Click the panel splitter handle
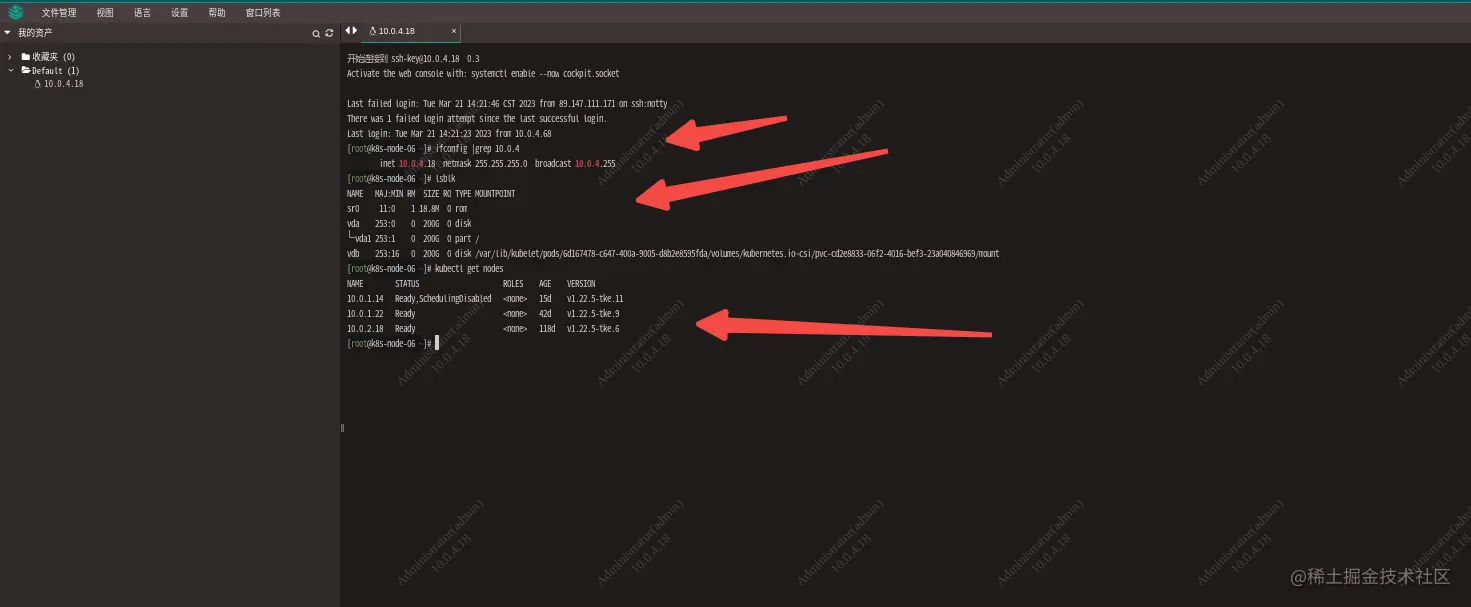This screenshot has width=1471, height=607. tap(341, 428)
